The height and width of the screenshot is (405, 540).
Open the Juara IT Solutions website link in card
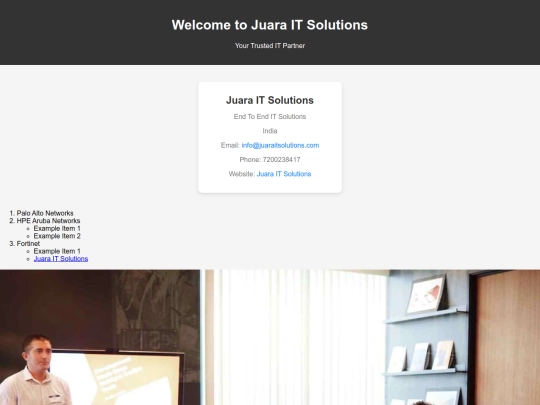(x=284, y=174)
